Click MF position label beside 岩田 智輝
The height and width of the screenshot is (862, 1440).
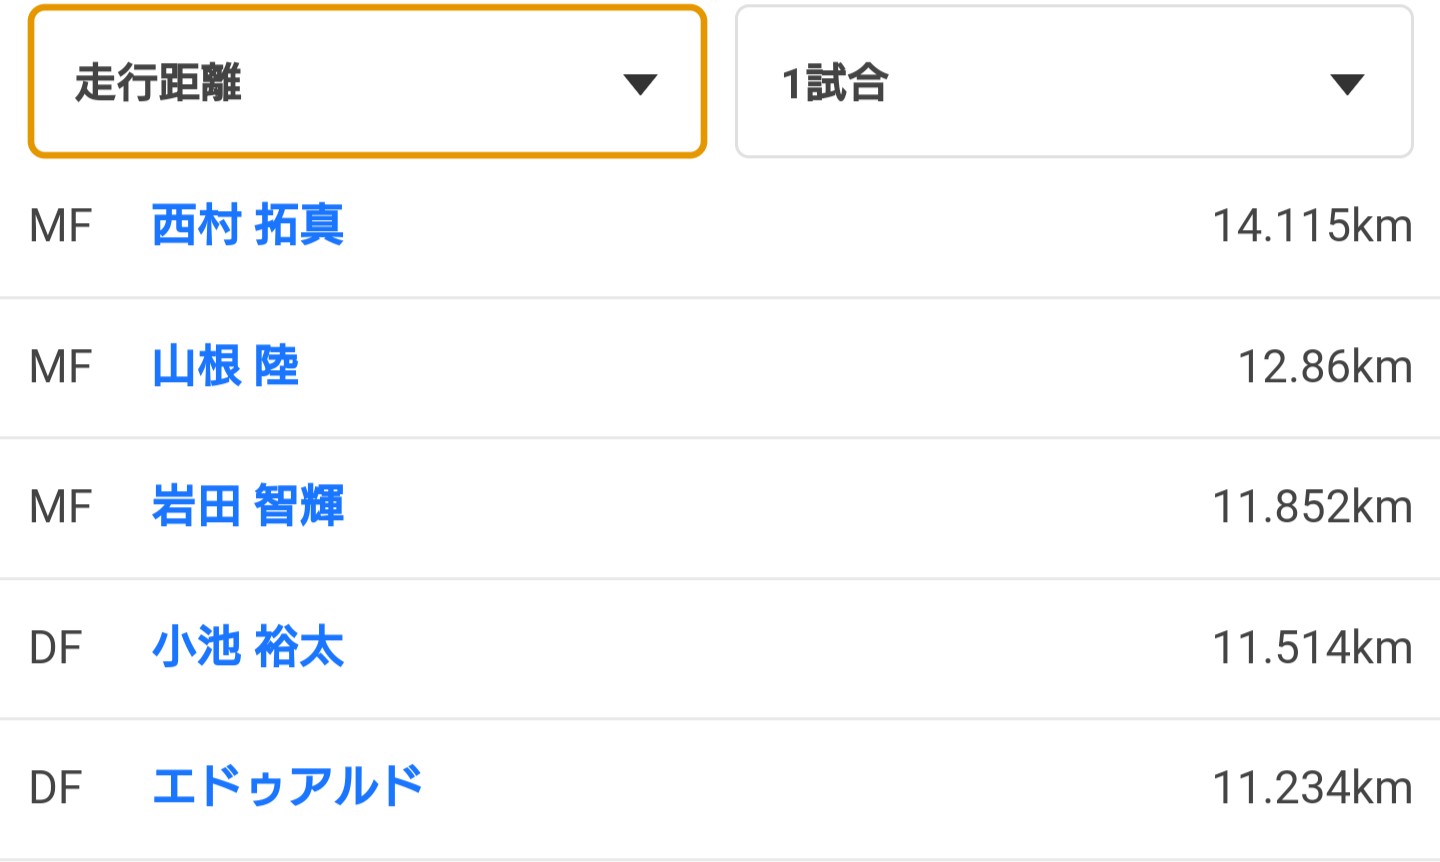(61, 507)
